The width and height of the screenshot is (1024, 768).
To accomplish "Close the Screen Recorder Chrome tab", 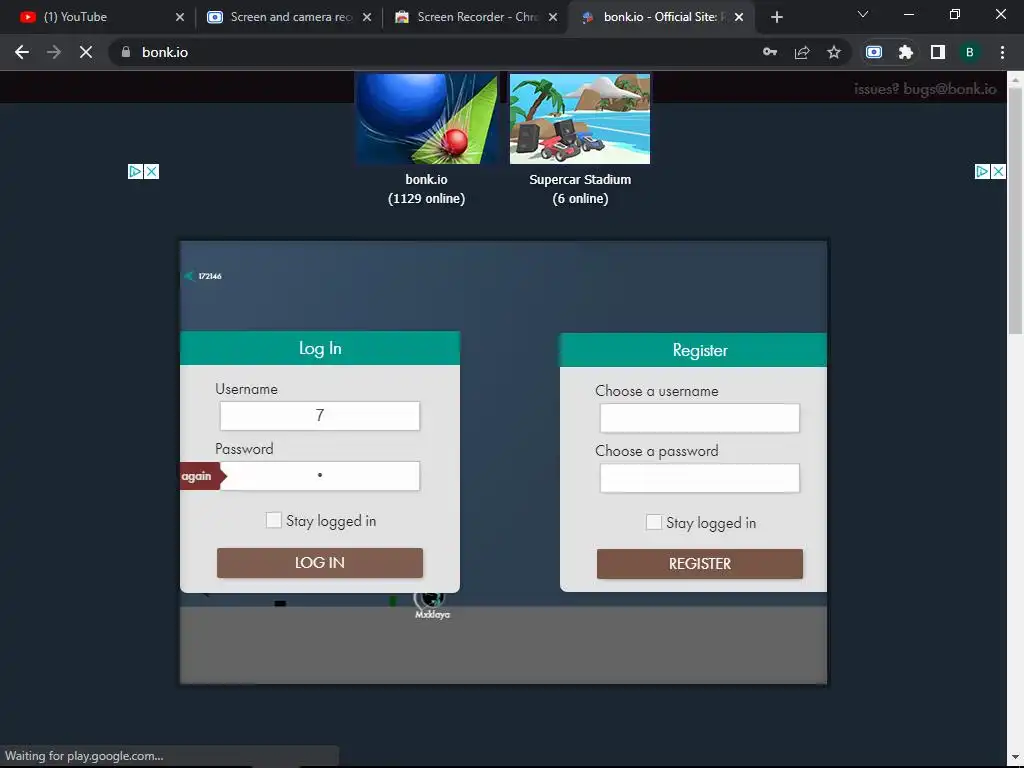I will 553,17.
